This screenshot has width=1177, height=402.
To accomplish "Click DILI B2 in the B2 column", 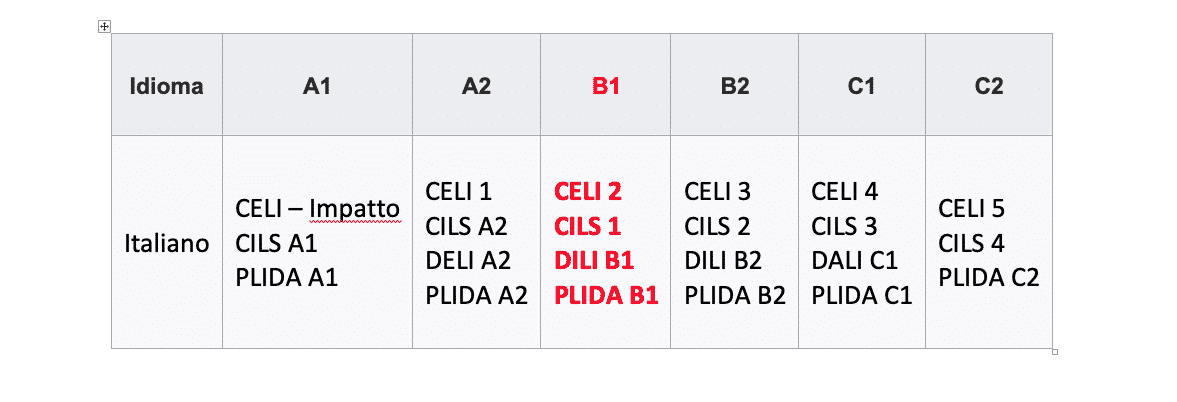I will [x=723, y=260].
